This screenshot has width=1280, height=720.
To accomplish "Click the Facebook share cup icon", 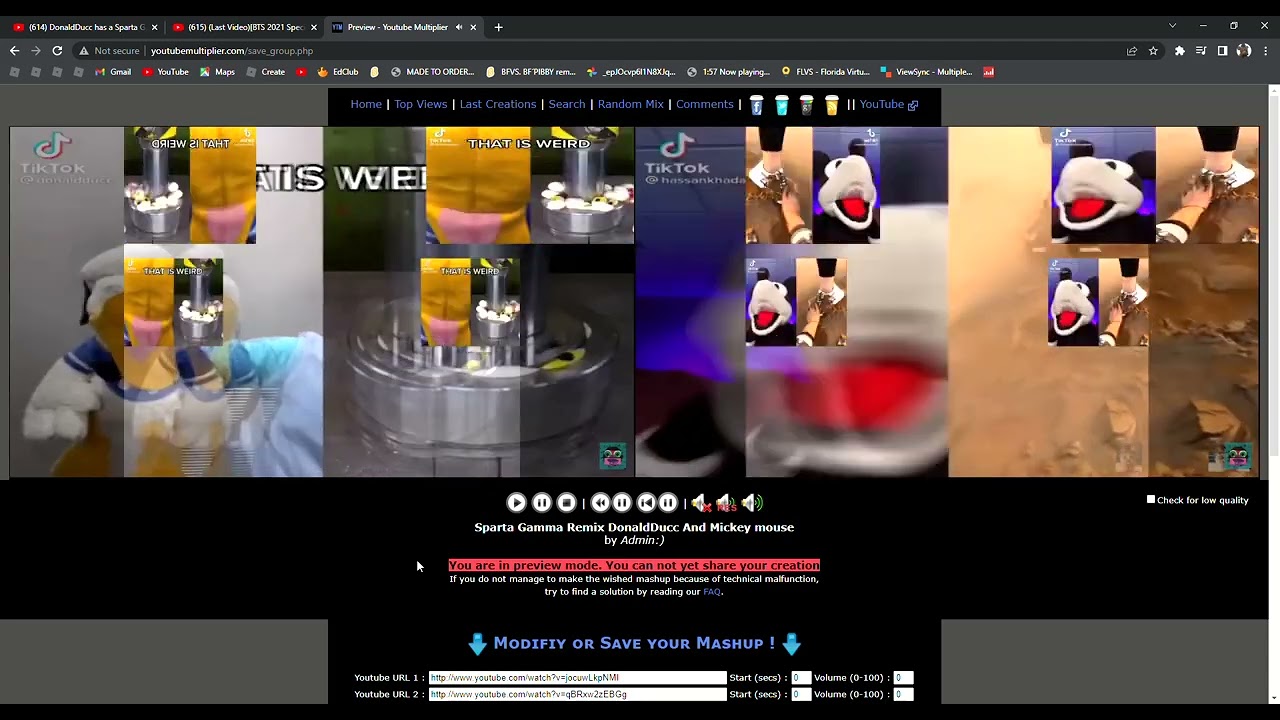I will click(756, 105).
